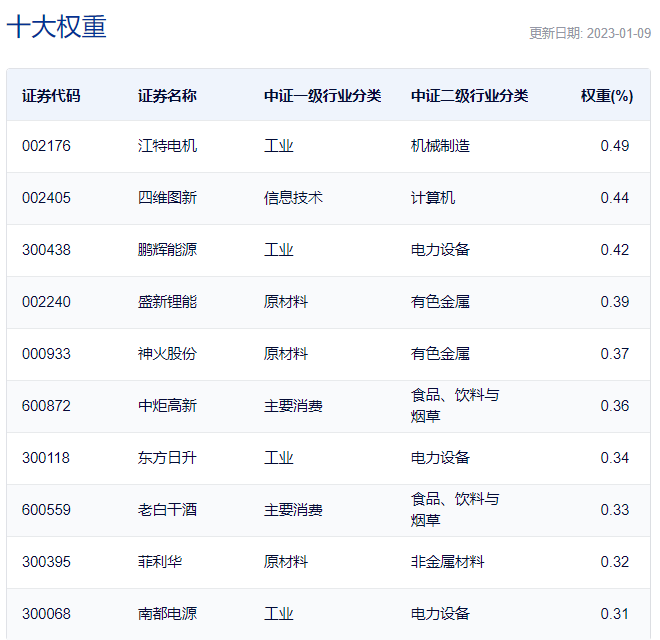The image size is (660, 640).
Task: Click the 证券名称 column header
Action: tap(167, 96)
